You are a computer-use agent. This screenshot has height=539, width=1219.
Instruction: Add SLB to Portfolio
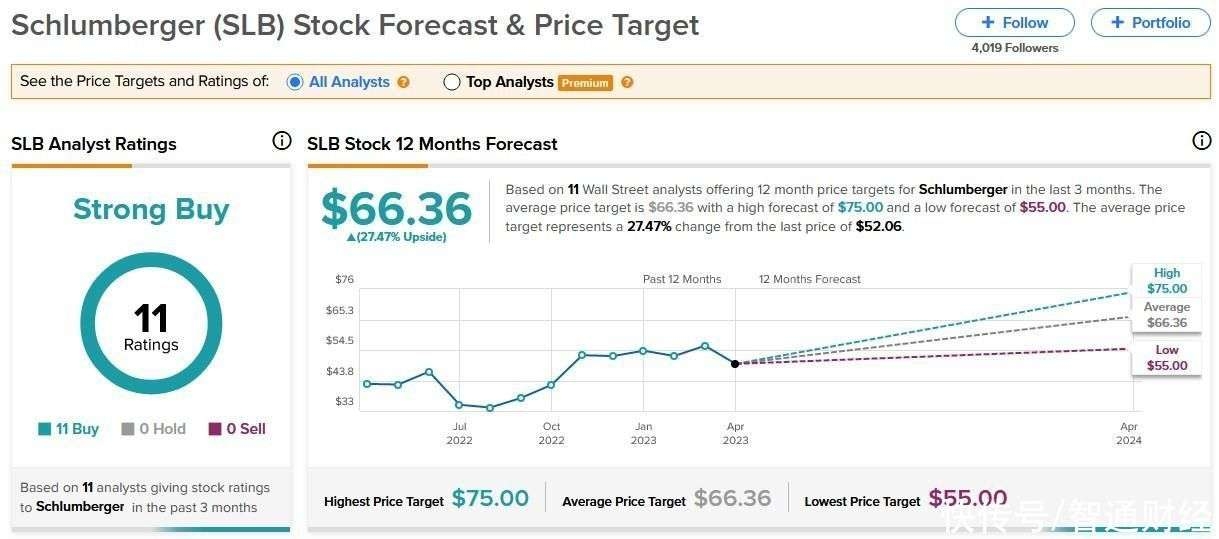coord(1150,22)
